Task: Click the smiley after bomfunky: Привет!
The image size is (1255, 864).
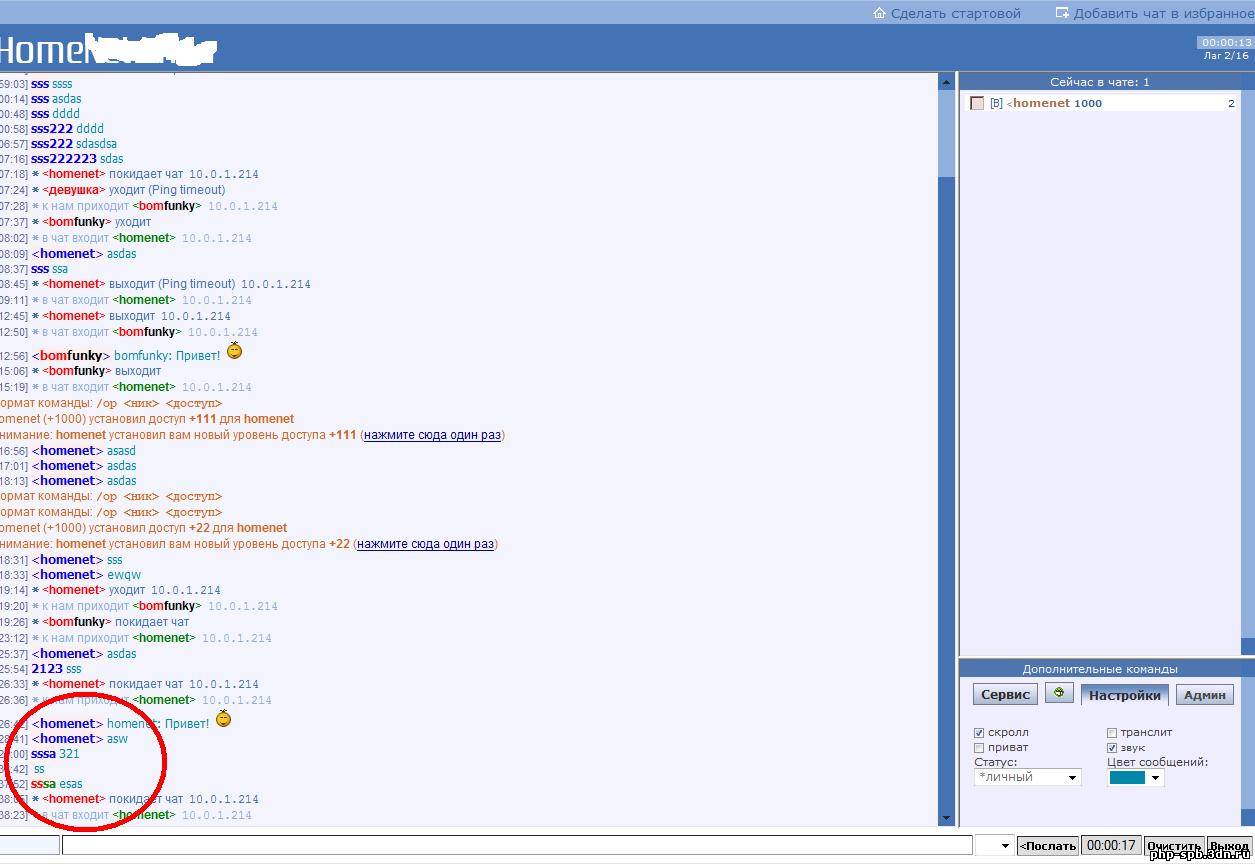Action: (x=235, y=351)
